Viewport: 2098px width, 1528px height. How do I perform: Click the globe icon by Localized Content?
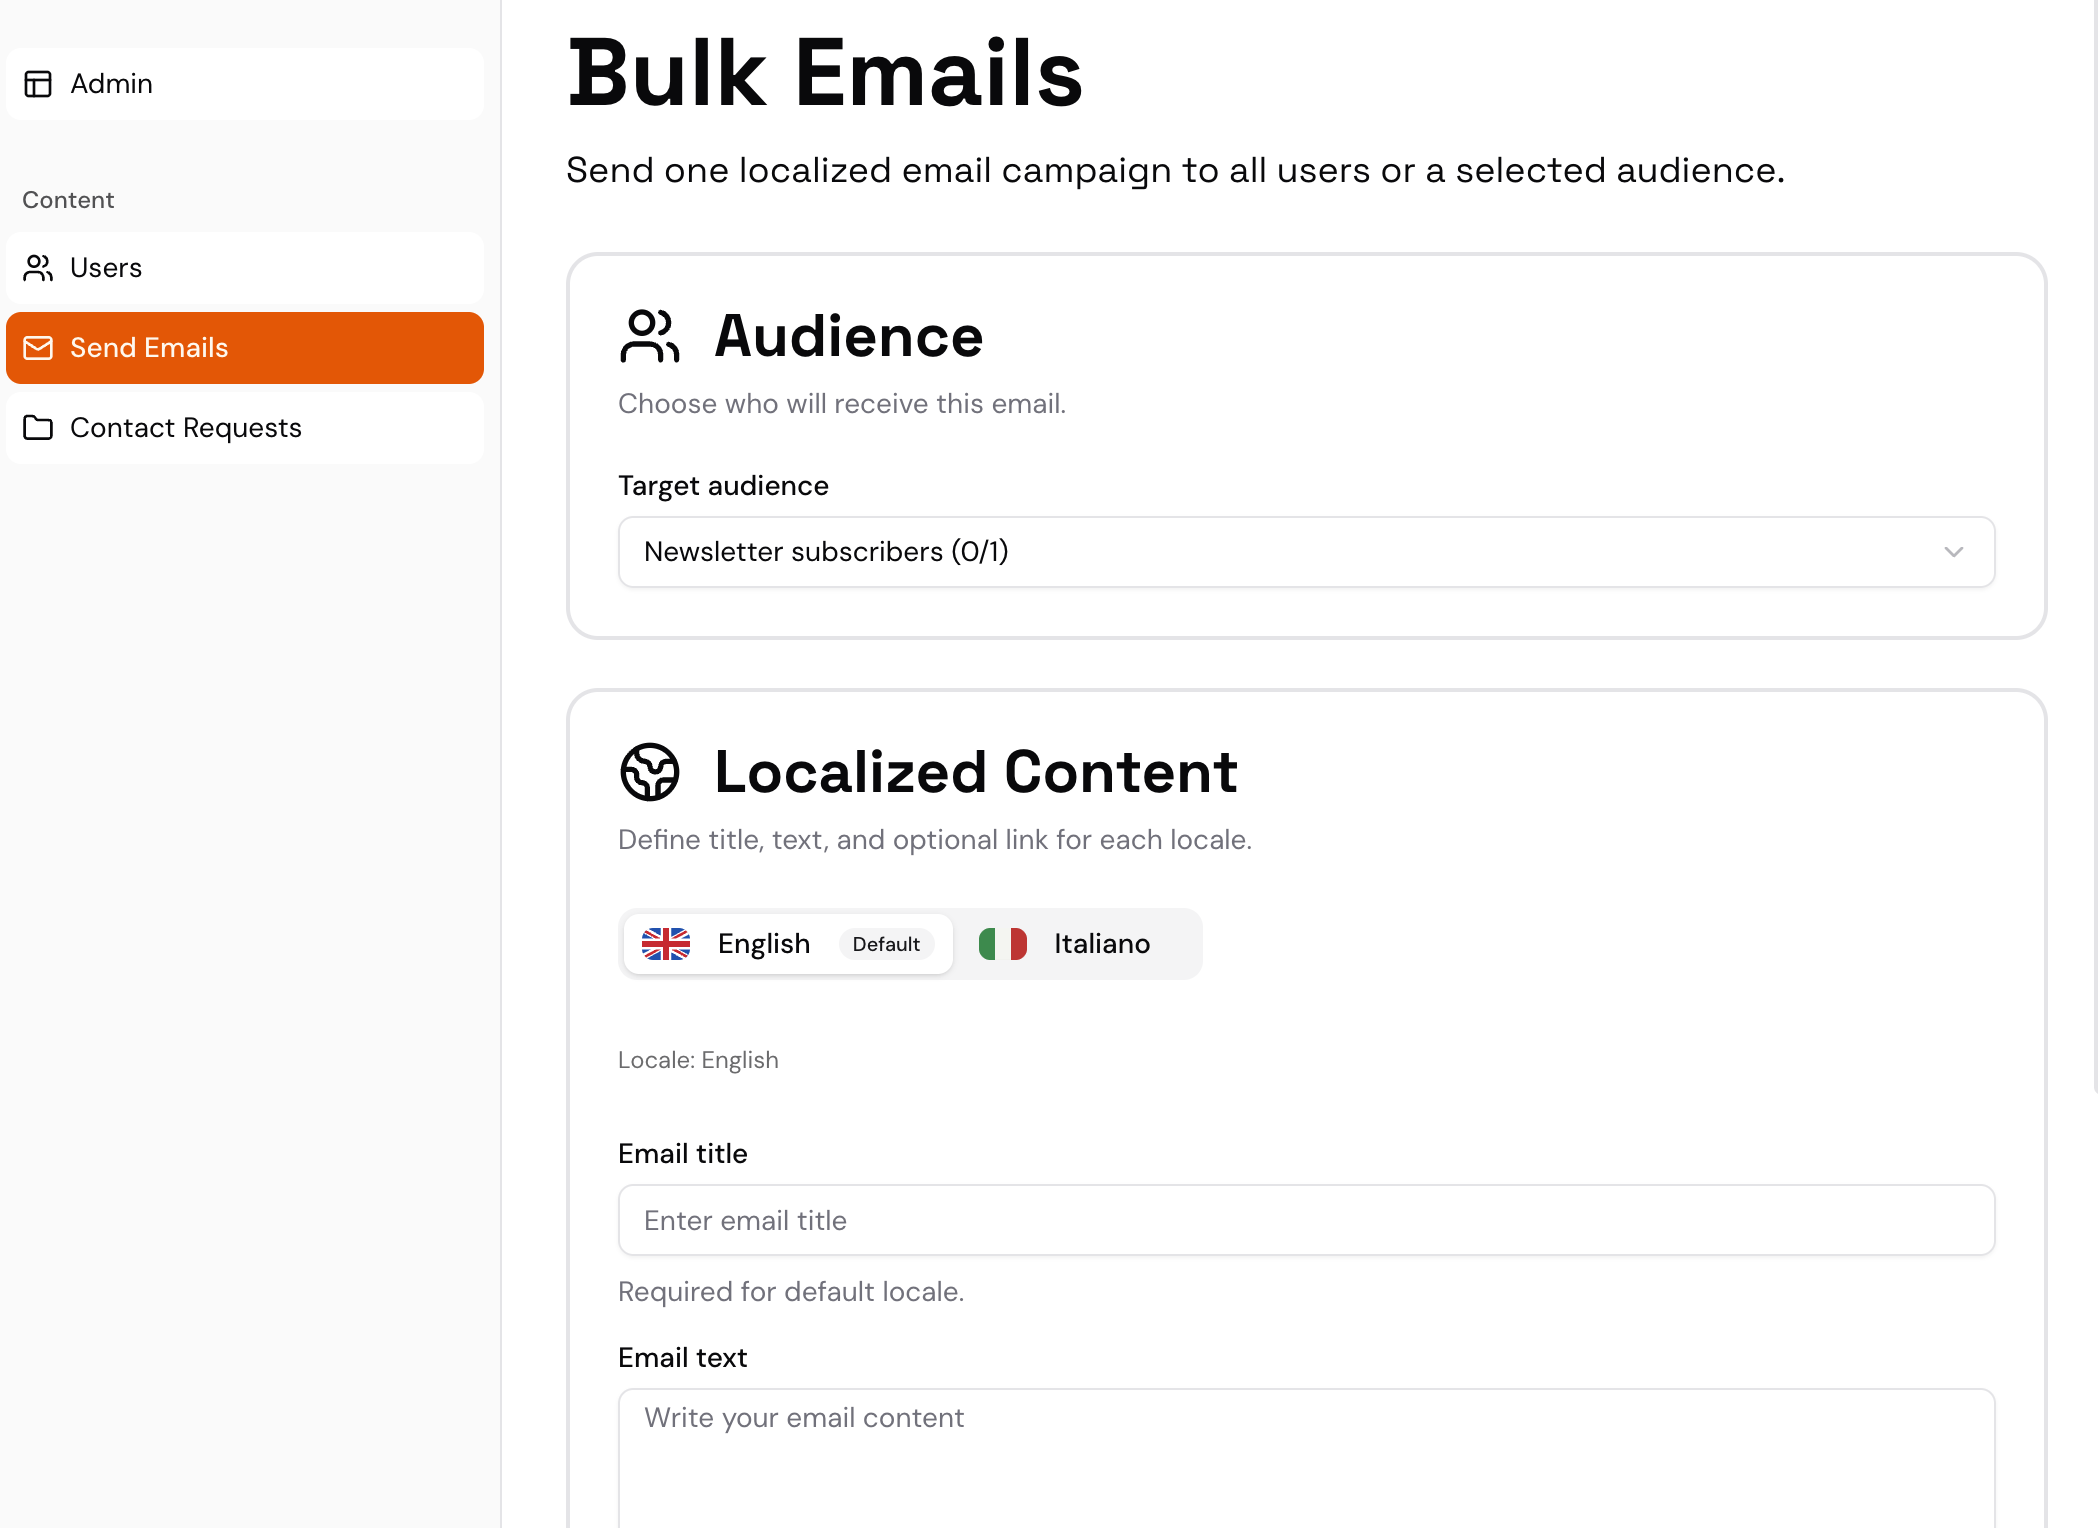649,772
